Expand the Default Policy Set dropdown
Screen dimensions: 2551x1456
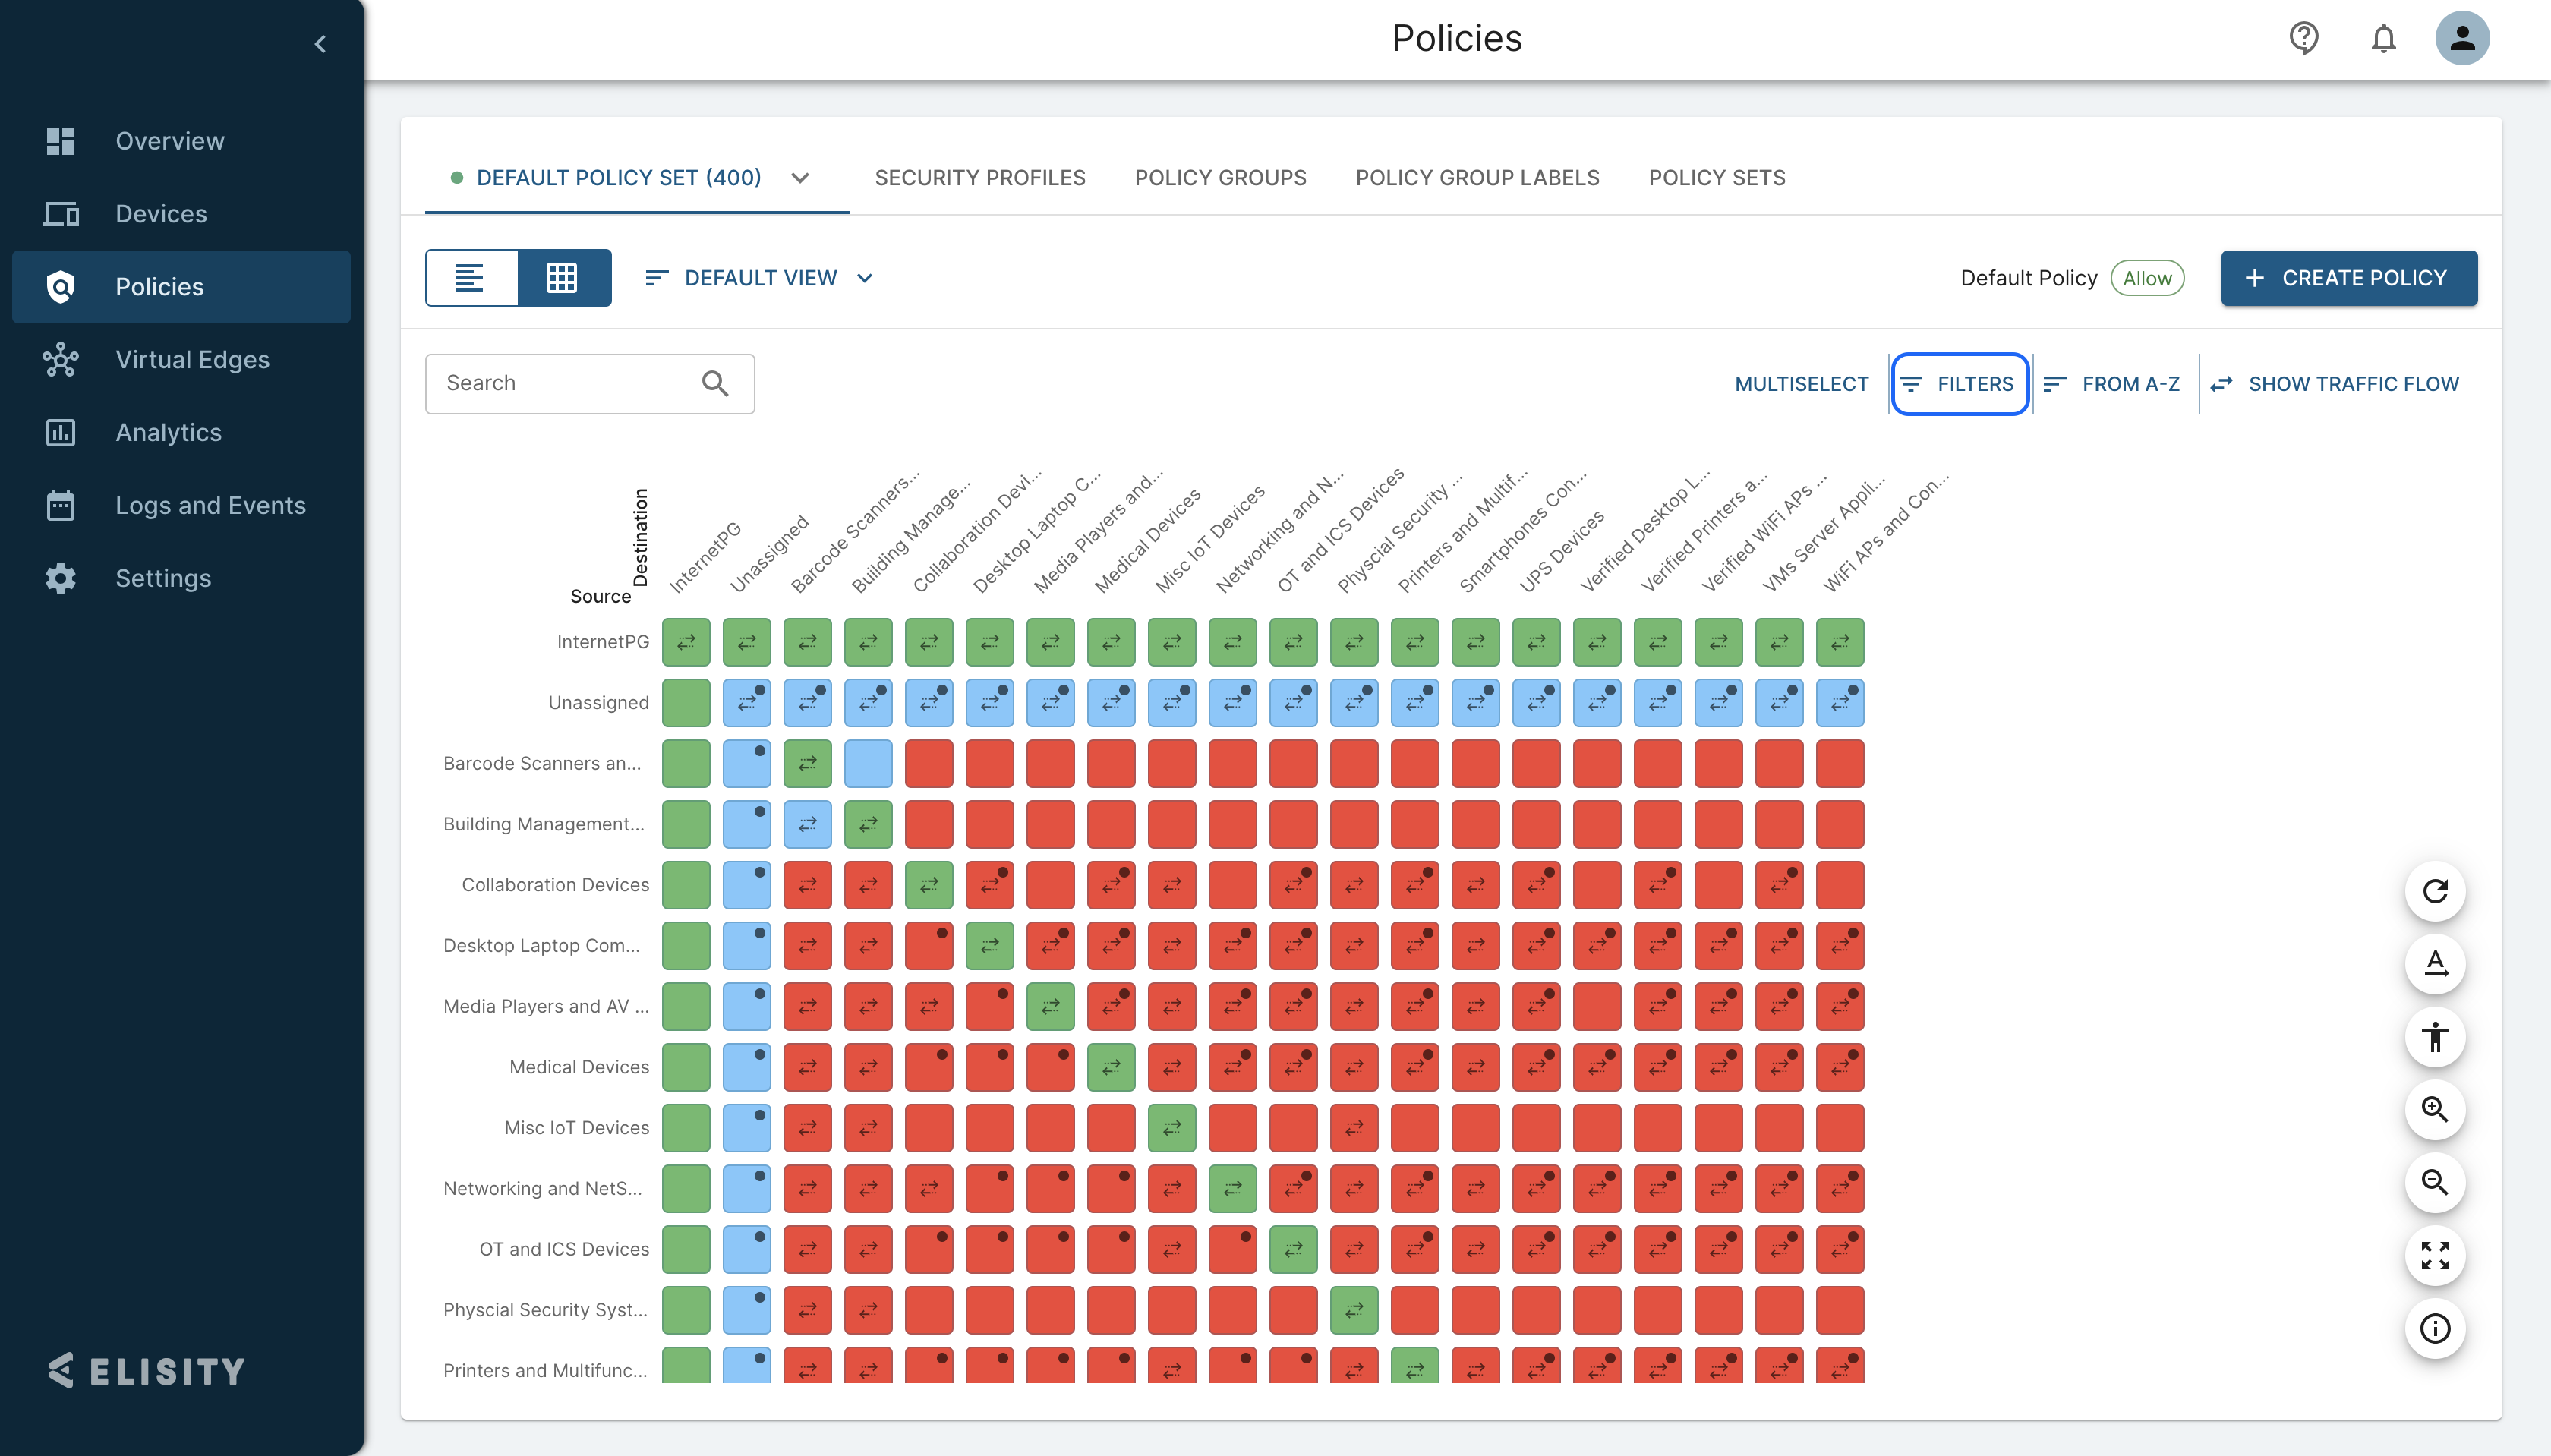(x=800, y=178)
